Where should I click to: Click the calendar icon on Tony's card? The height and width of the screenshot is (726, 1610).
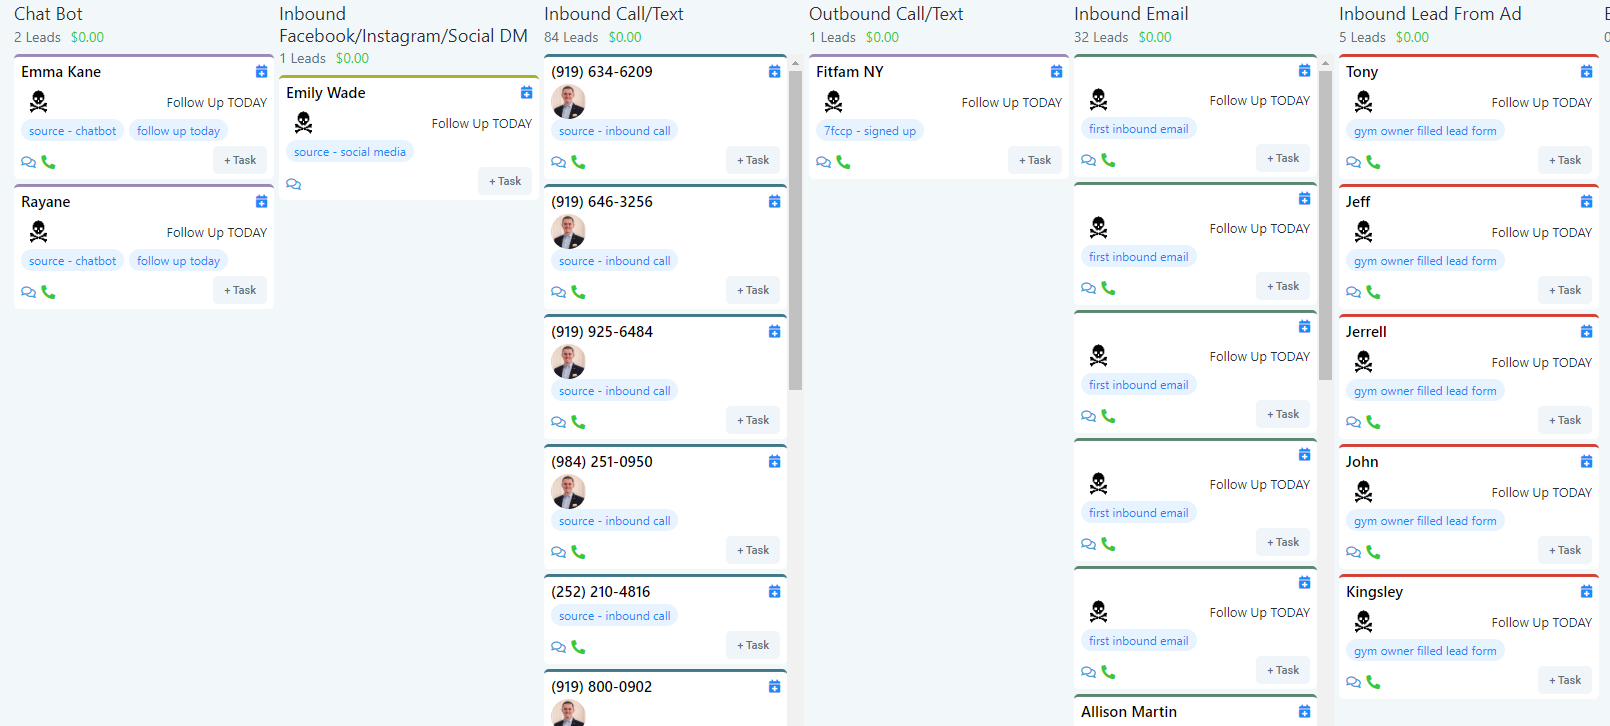(1586, 72)
